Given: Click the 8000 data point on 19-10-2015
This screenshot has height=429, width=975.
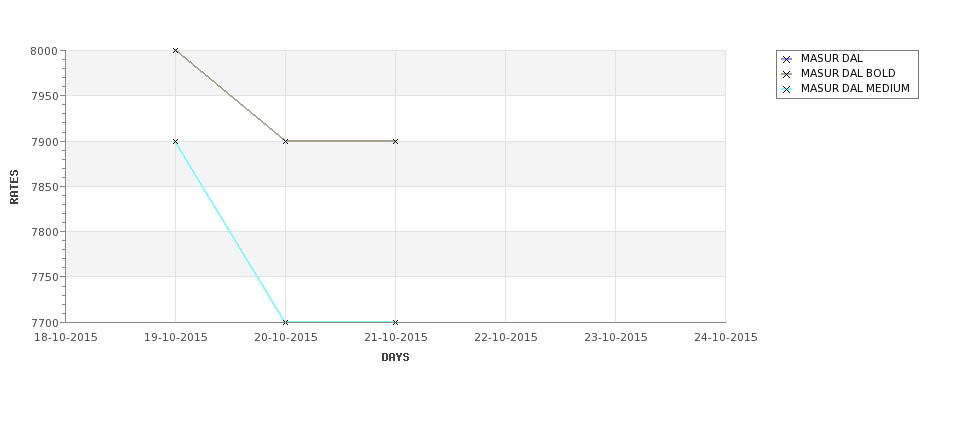Looking at the screenshot, I should (x=176, y=50).
